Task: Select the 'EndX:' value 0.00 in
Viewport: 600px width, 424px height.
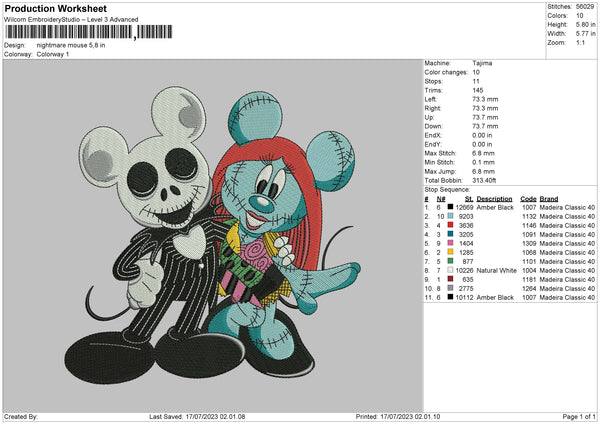Action: 482,135
